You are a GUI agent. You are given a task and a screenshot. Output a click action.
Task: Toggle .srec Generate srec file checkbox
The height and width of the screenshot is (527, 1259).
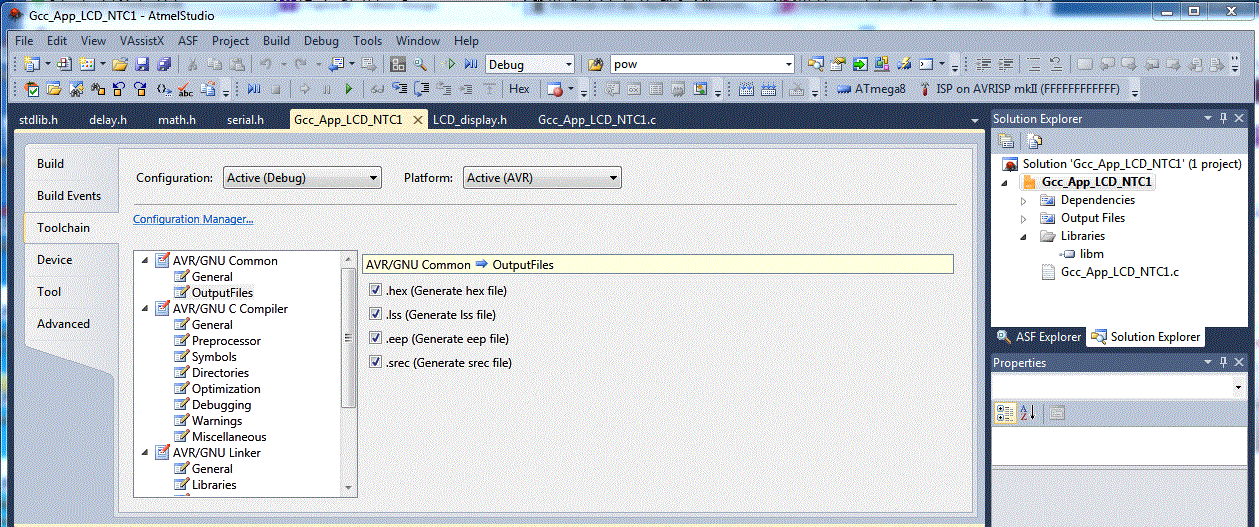point(376,363)
